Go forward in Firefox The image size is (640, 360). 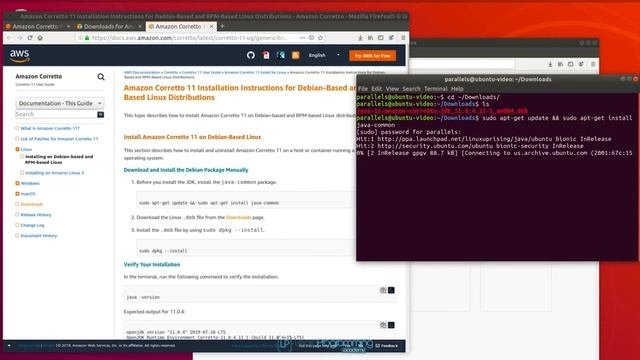pos(20,38)
